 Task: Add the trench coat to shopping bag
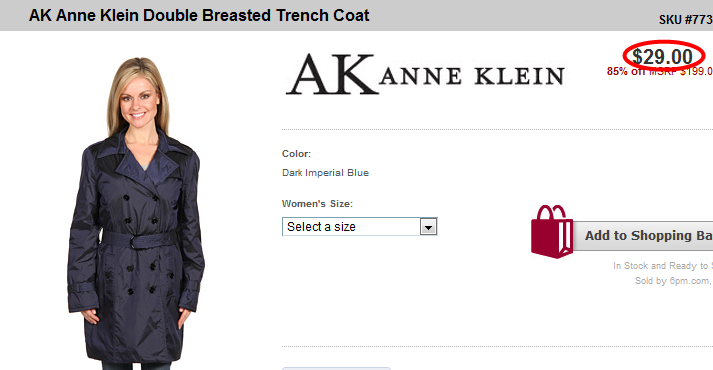(645, 235)
